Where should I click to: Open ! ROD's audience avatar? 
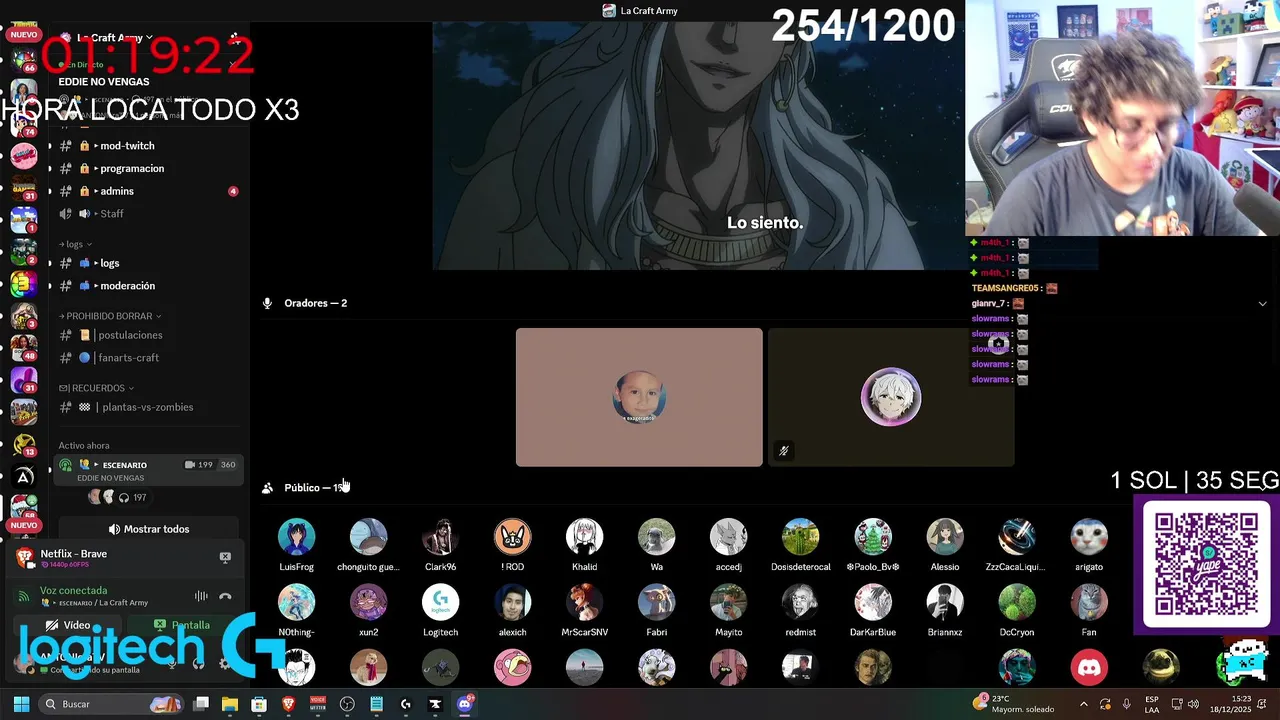(x=512, y=537)
